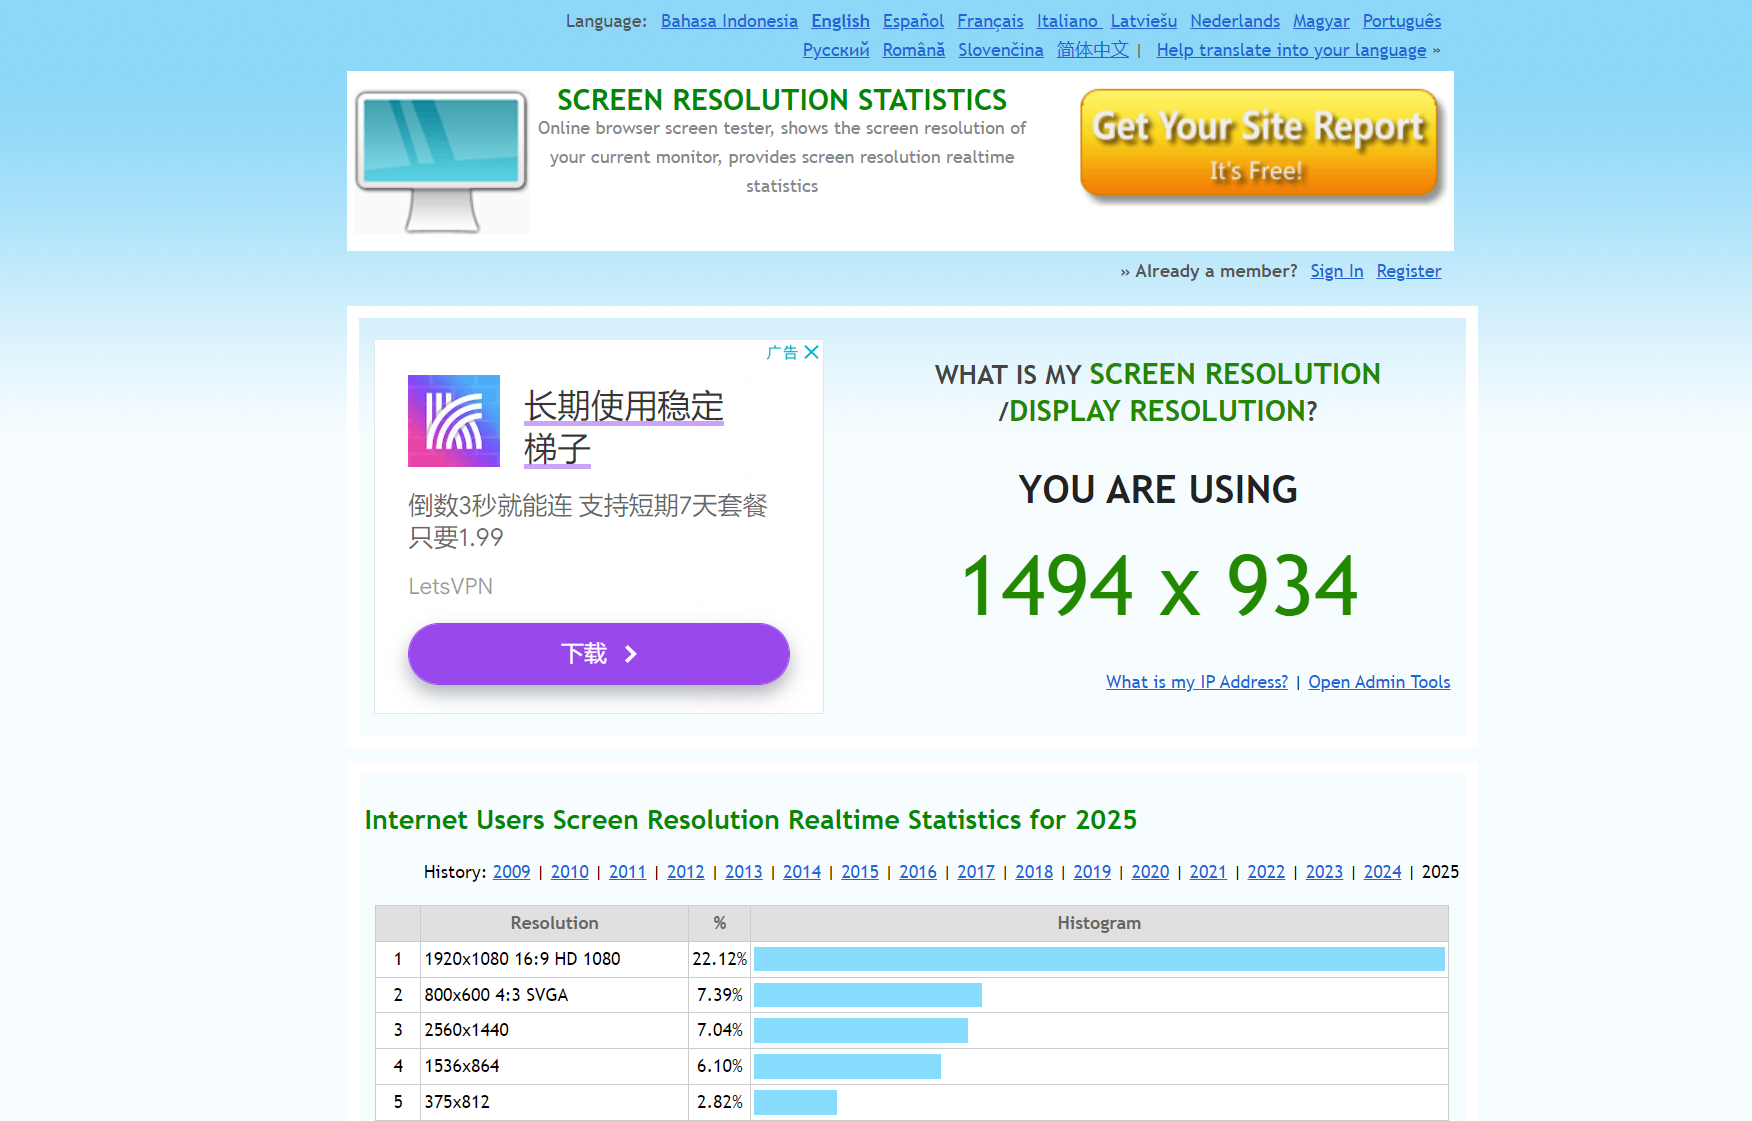The width and height of the screenshot is (1752, 1121).
Task: Select the 2024 history year
Action: point(1381,871)
